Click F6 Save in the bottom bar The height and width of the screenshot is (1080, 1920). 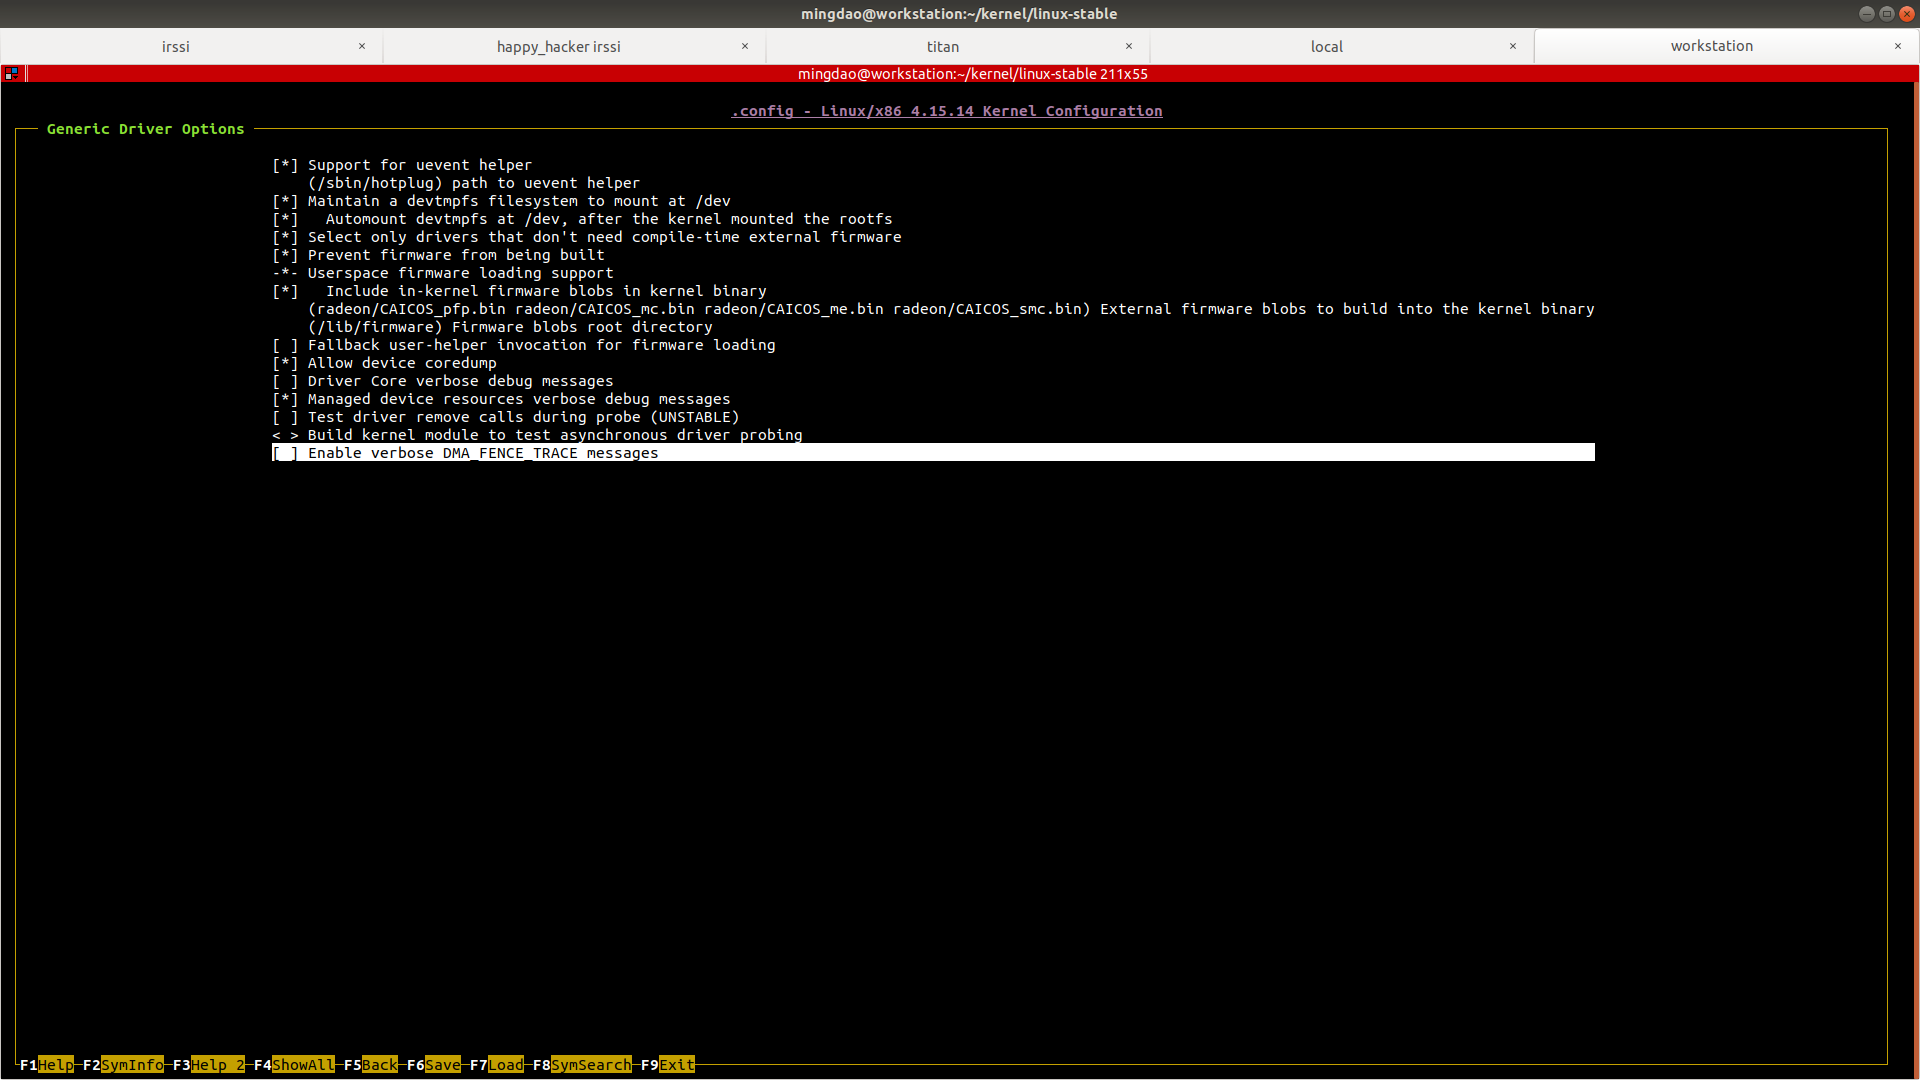[x=434, y=1065]
